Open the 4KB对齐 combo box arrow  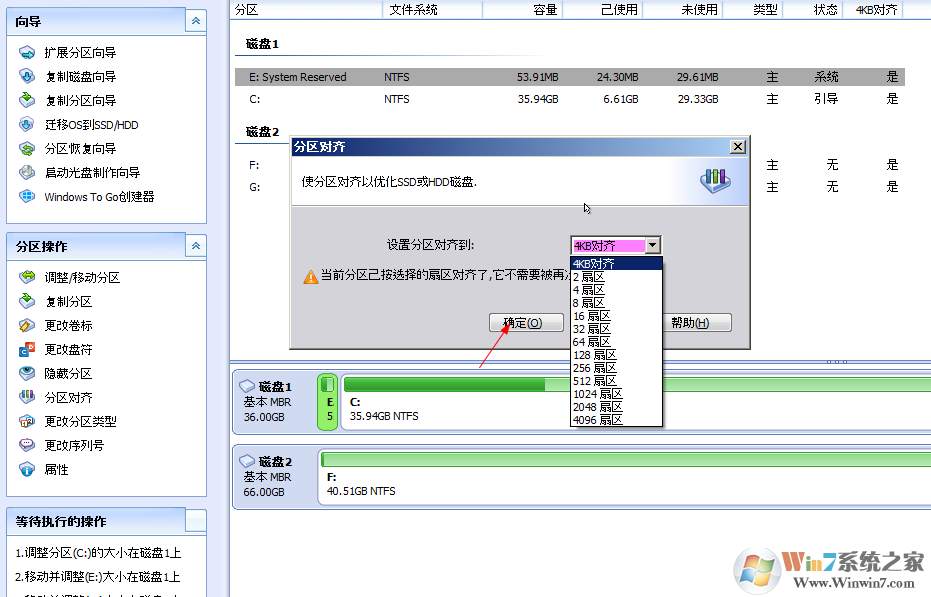652,245
